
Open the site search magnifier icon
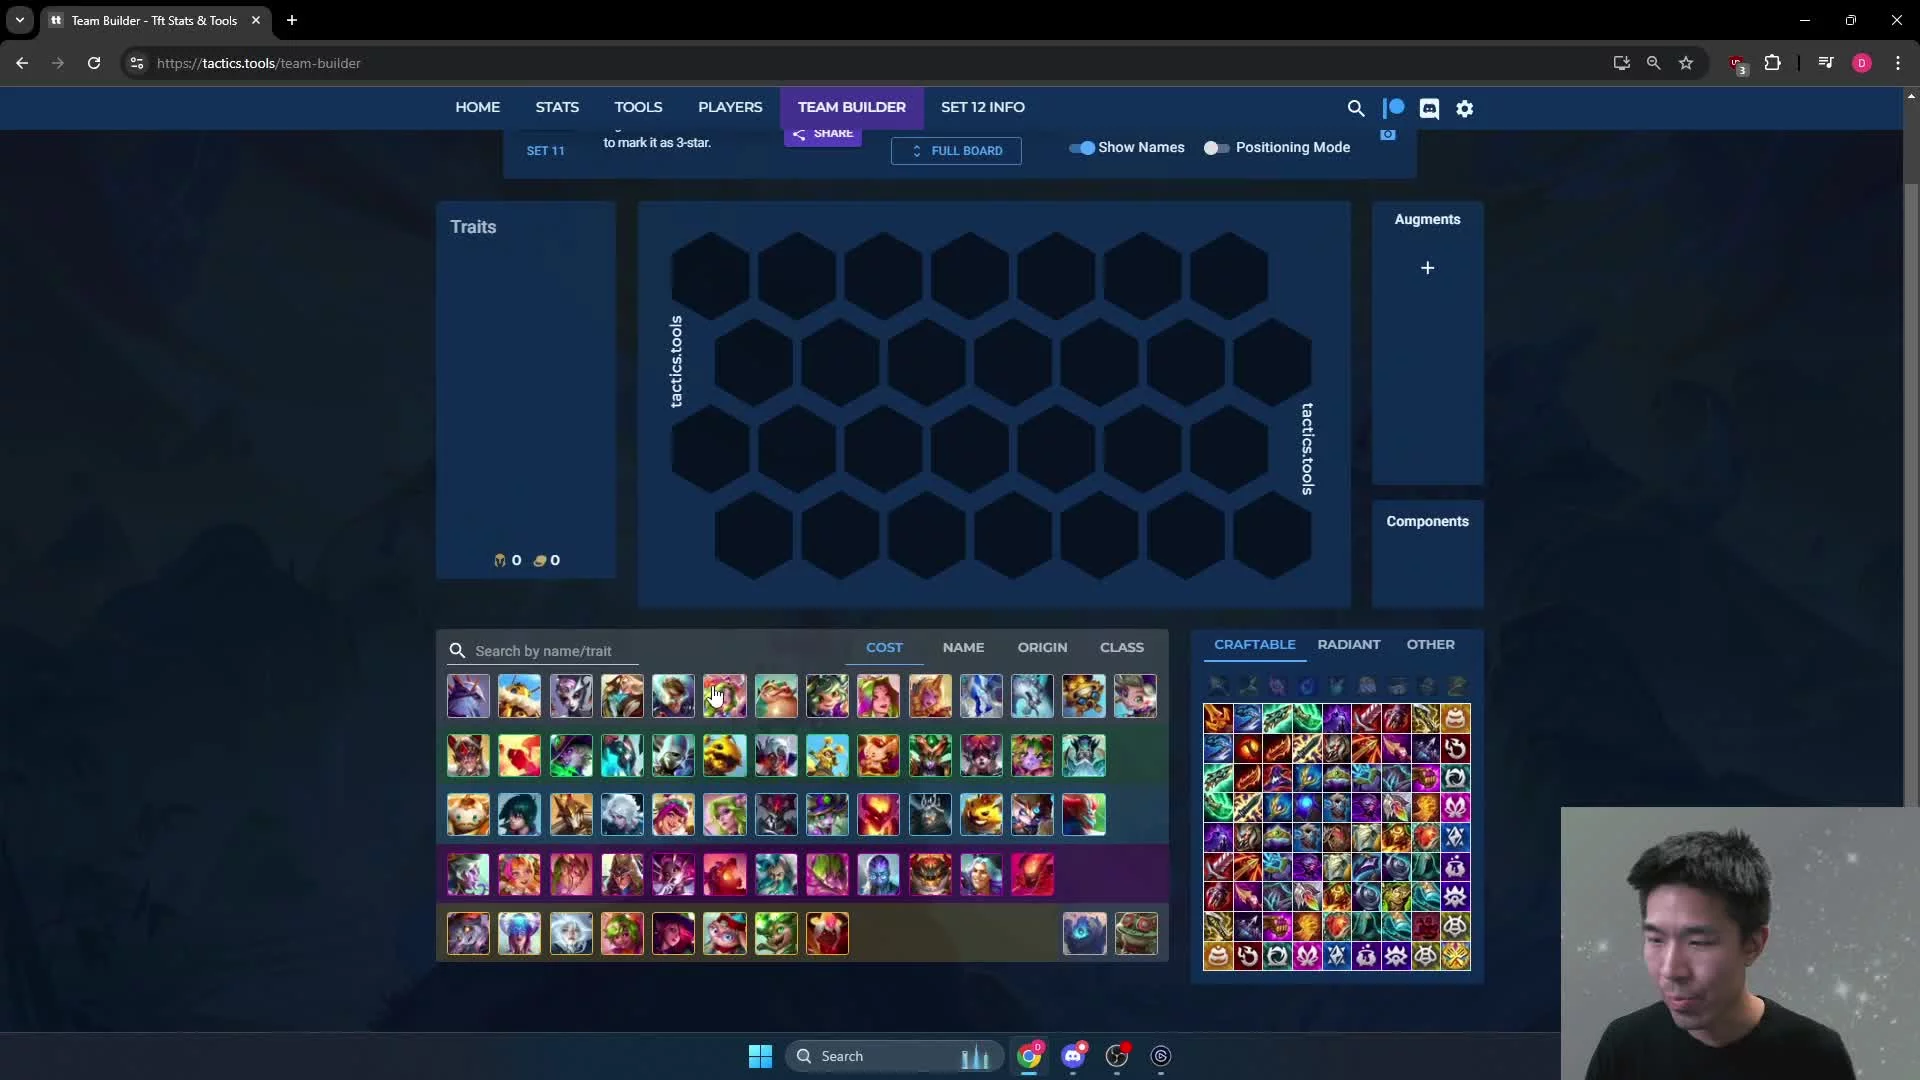(x=1356, y=108)
